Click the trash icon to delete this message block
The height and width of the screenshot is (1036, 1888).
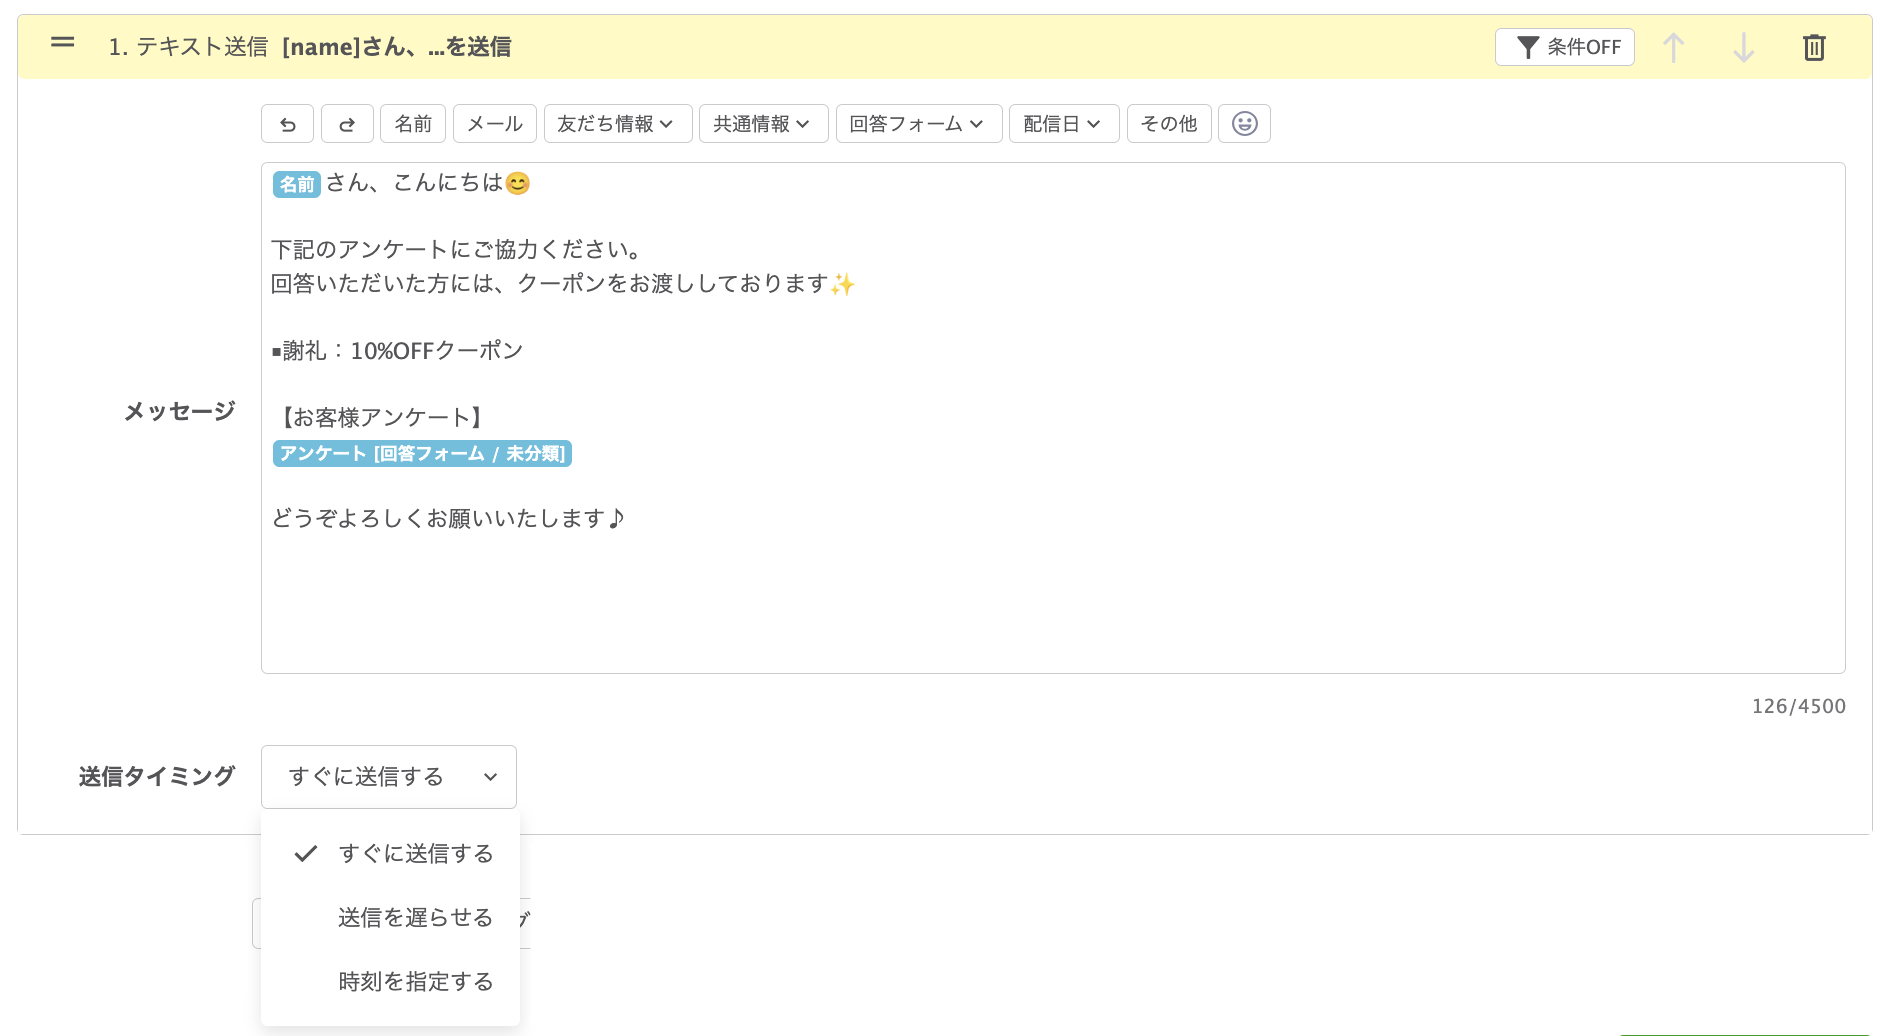click(x=1815, y=46)
